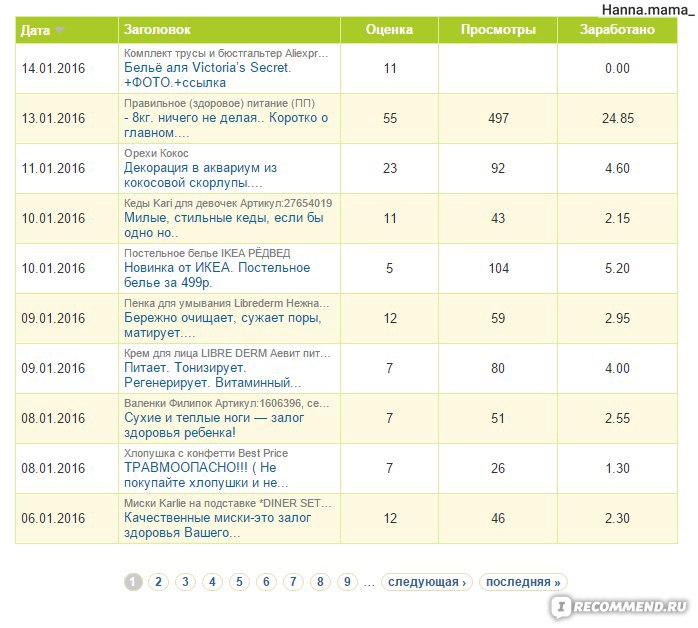Go to page 1 in pagination
The height and width of the screenshot is (628, 698).
[133, 582]
